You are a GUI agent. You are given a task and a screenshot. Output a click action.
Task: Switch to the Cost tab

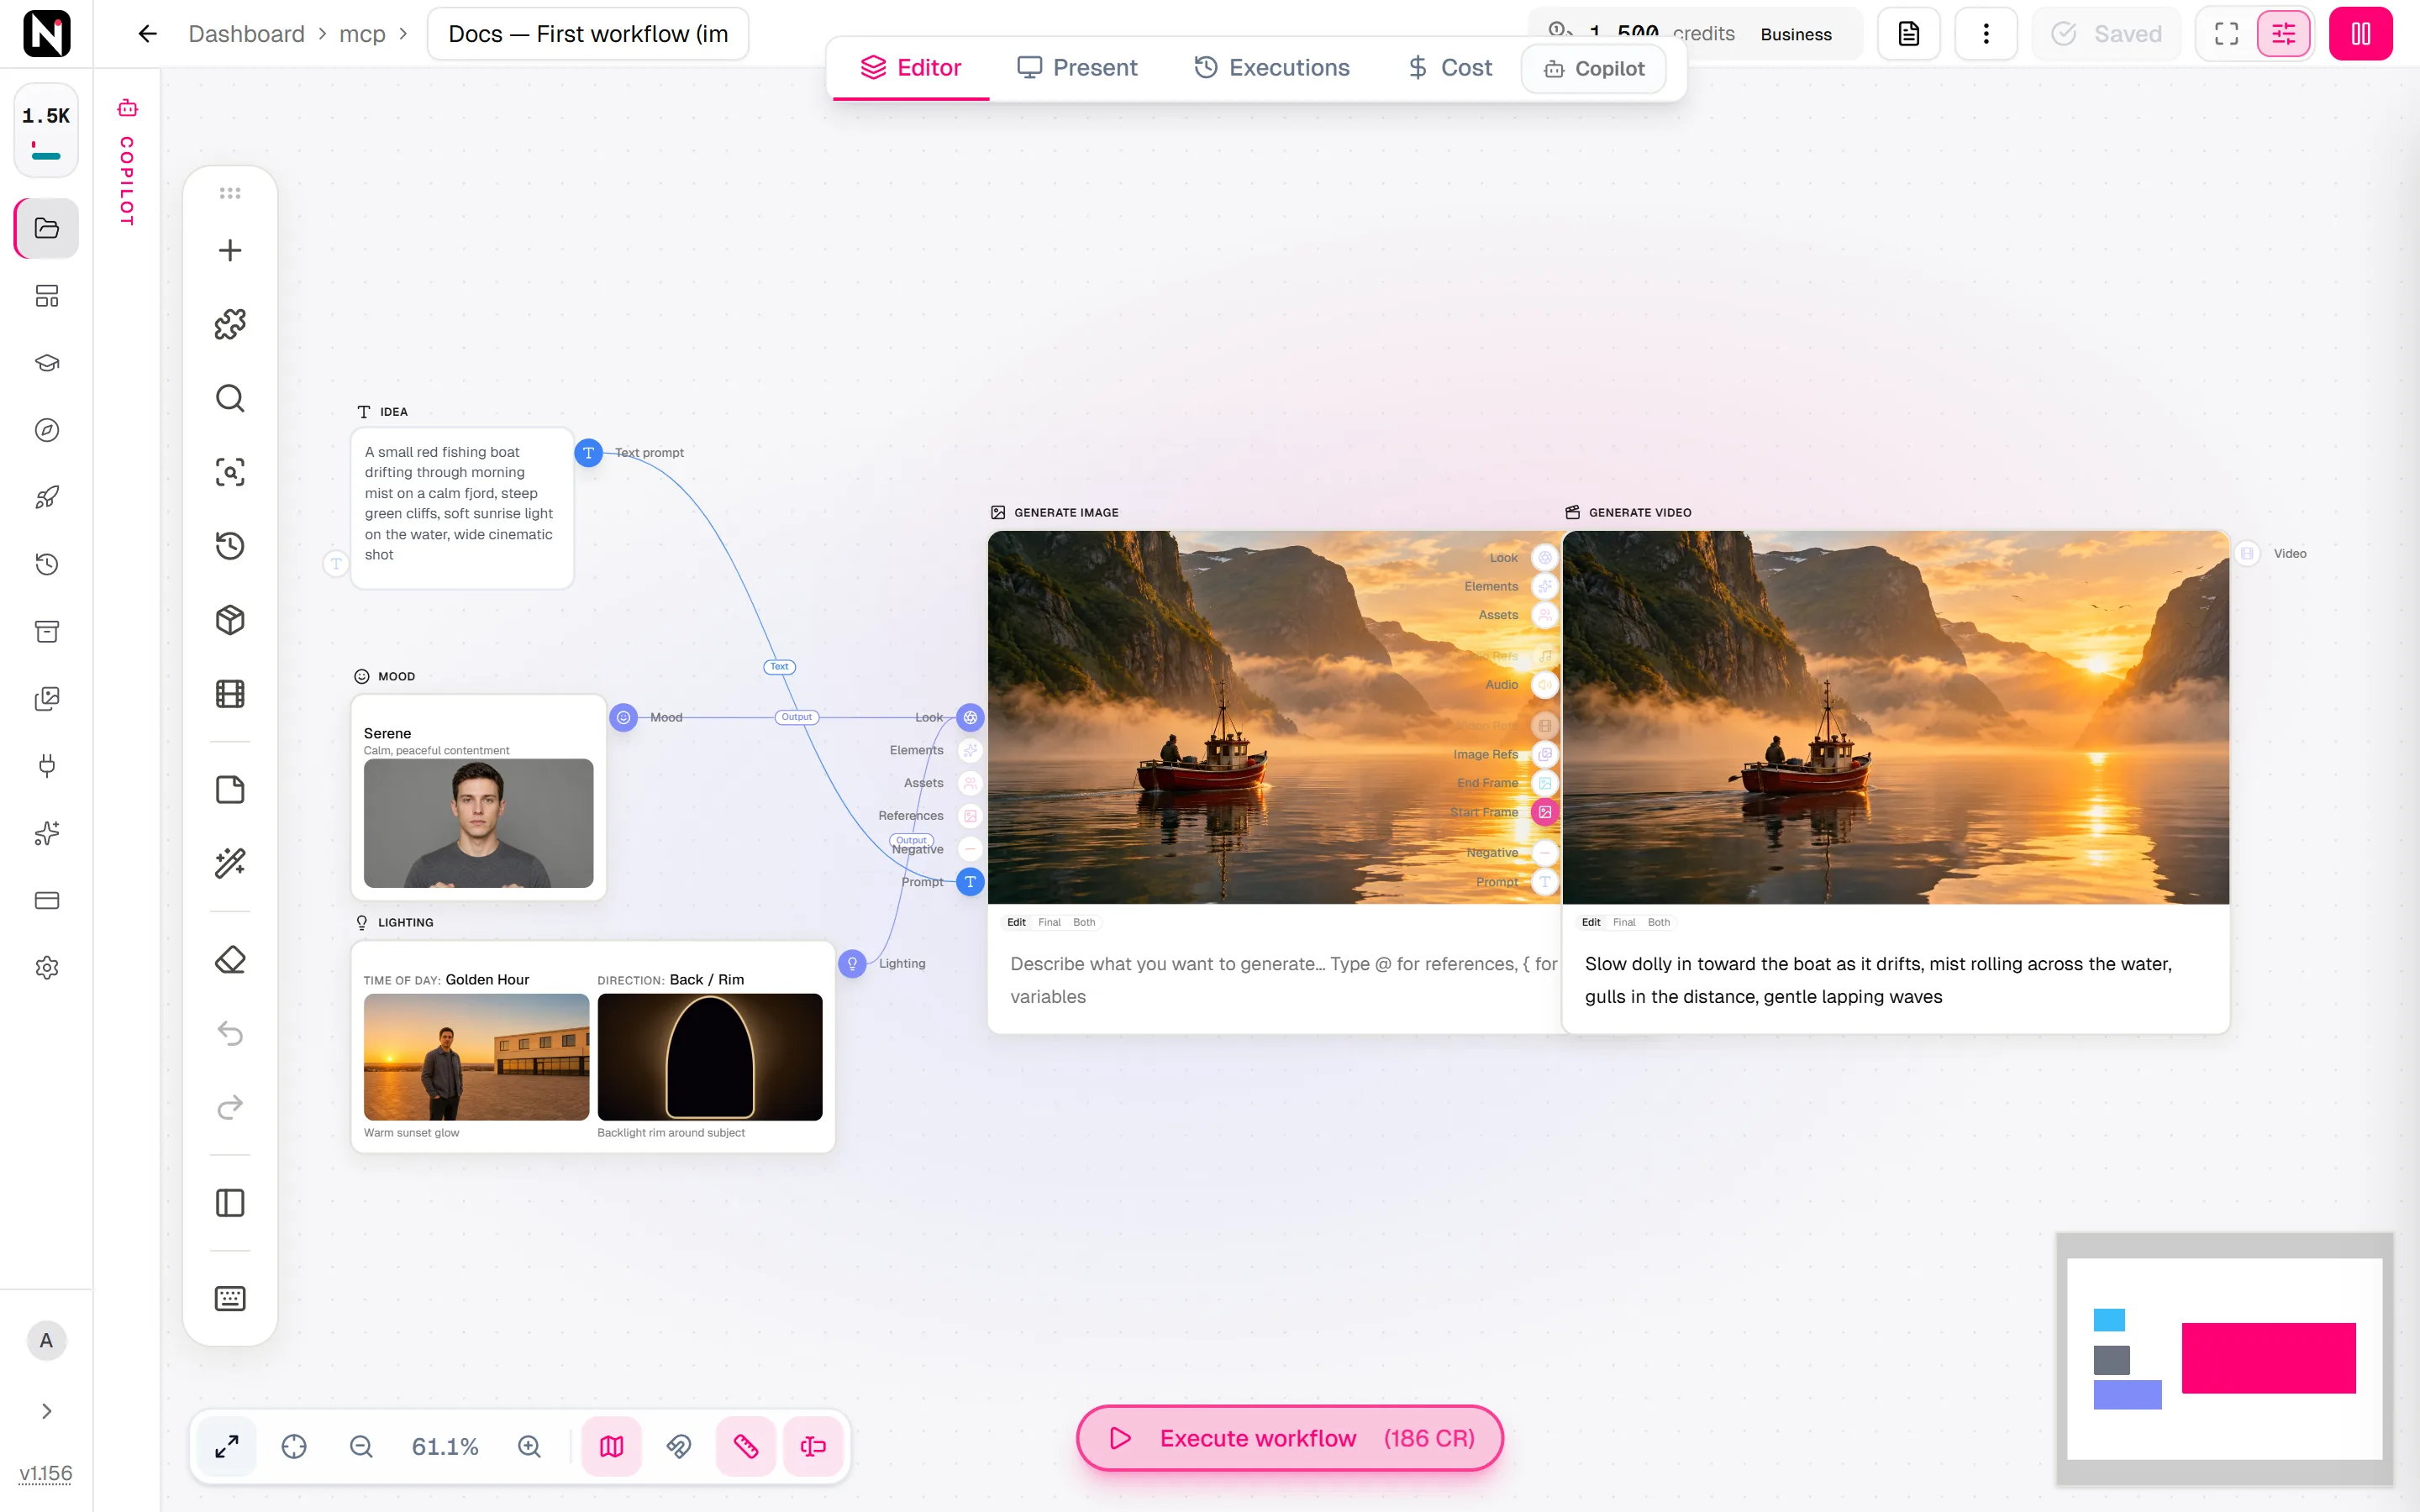1450,67
